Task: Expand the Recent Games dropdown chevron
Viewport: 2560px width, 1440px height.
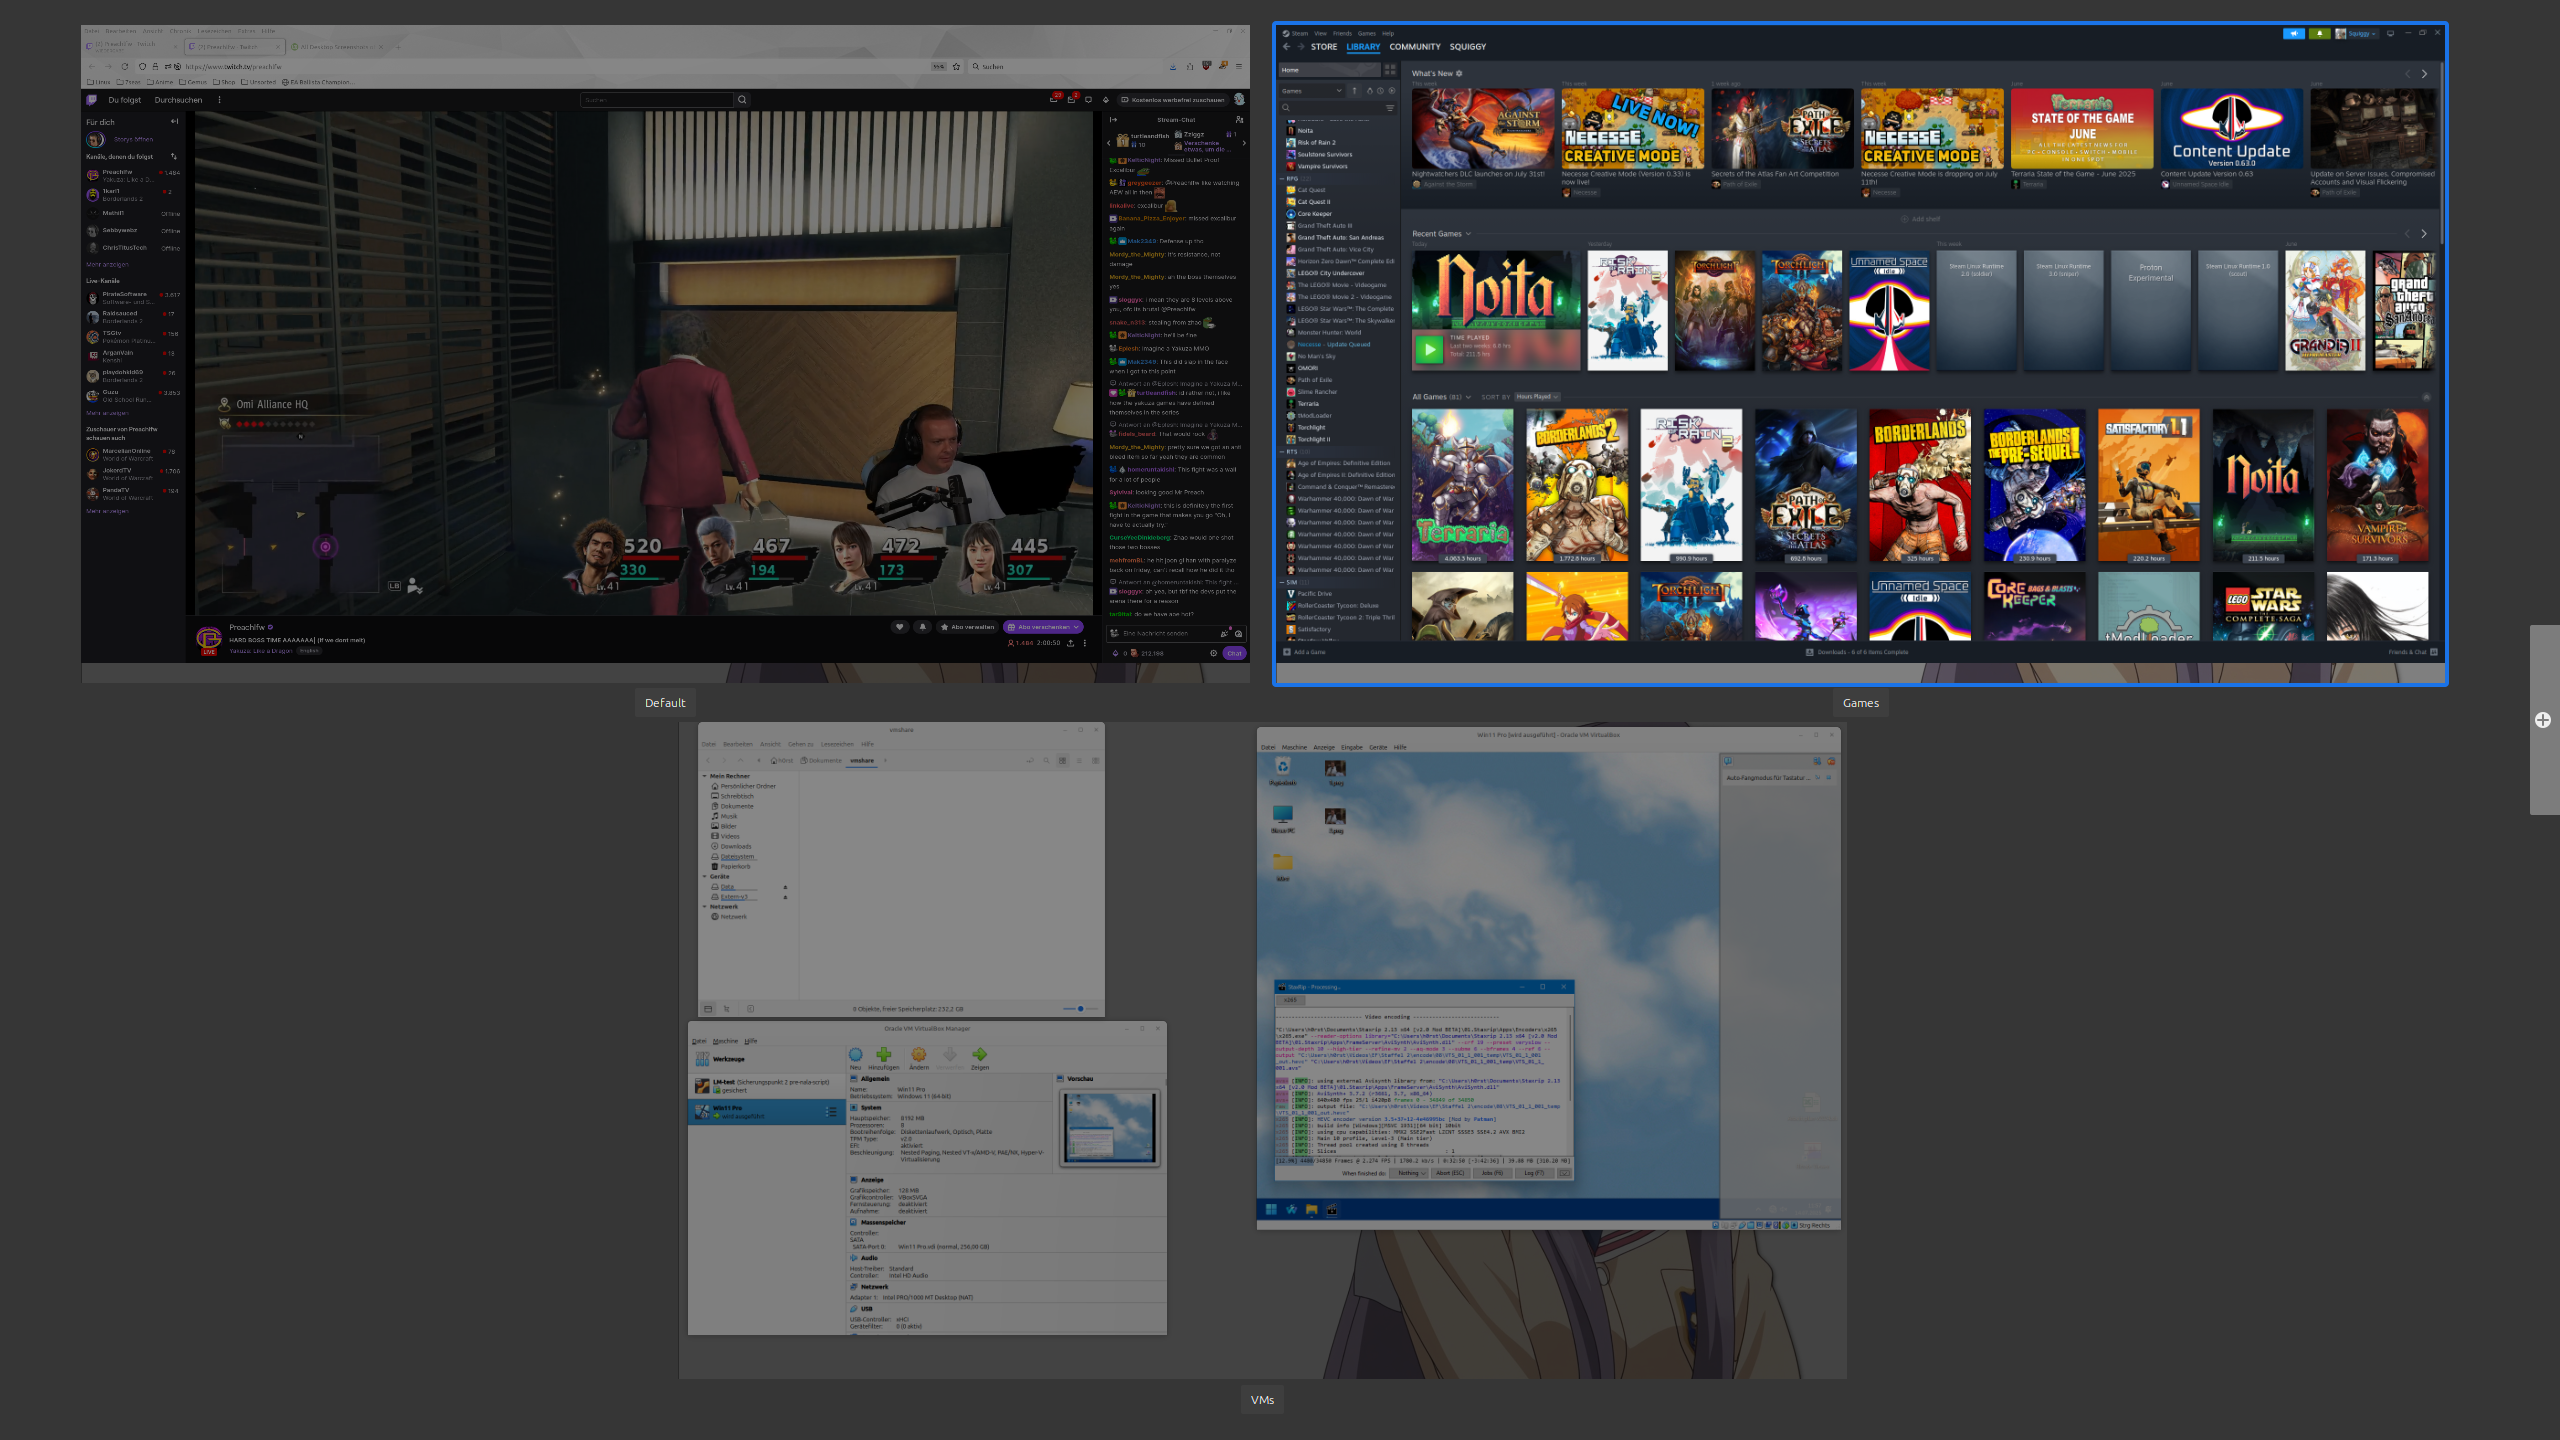Action: pyautogui.click(x=1468, y=234)
